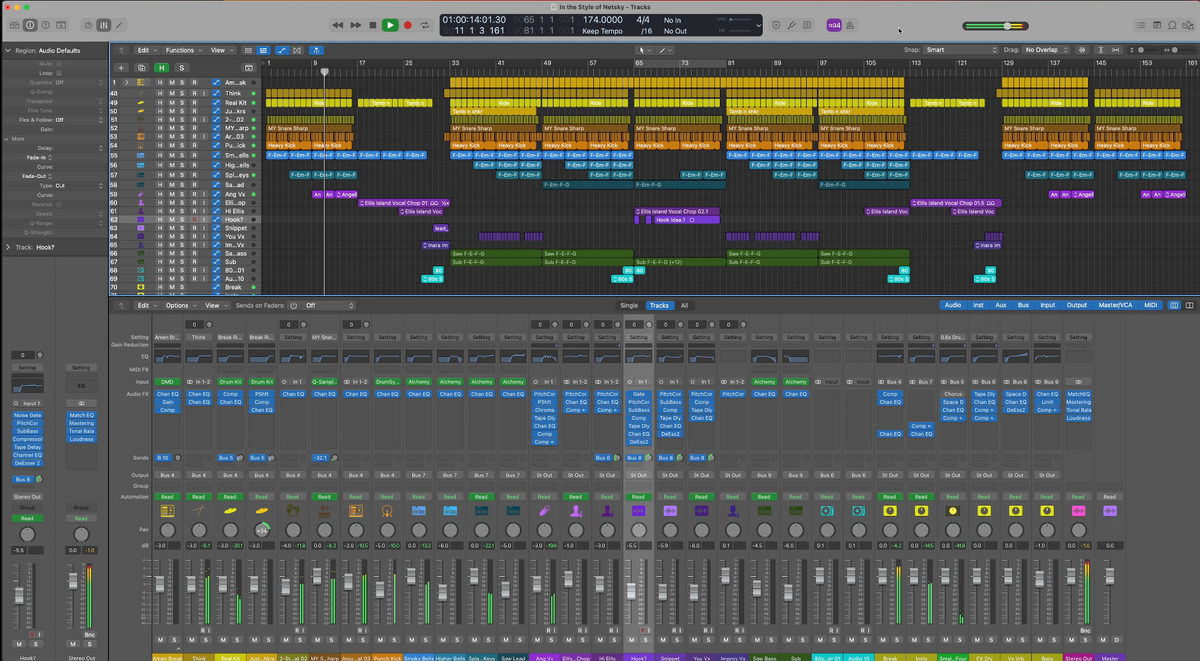
Task: Click DeEsser 2 plugin in inspector strip
Action: coord(28,463)
